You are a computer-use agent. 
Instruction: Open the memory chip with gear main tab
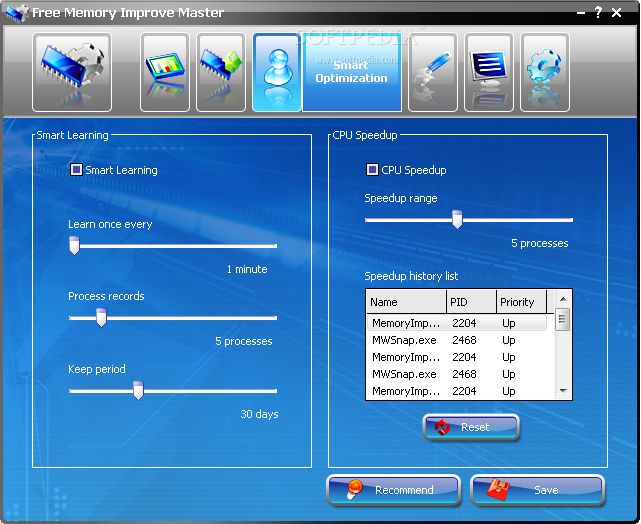coord(72,72)
